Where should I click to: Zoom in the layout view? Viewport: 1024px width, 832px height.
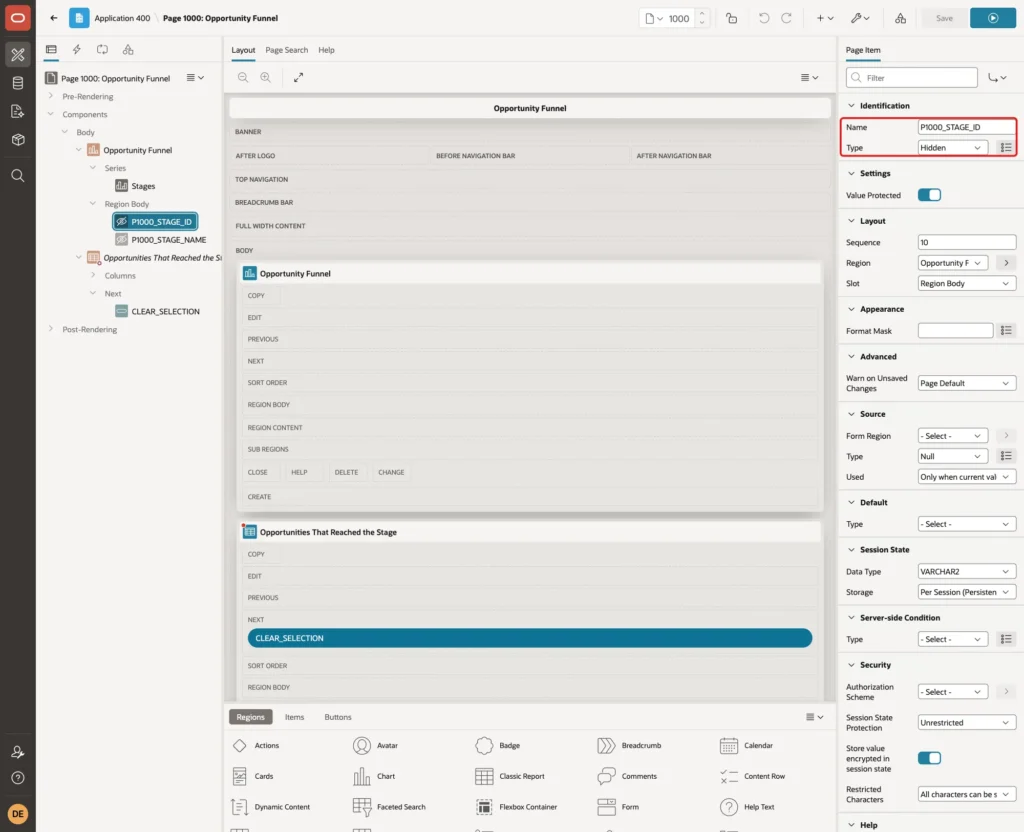266,77
